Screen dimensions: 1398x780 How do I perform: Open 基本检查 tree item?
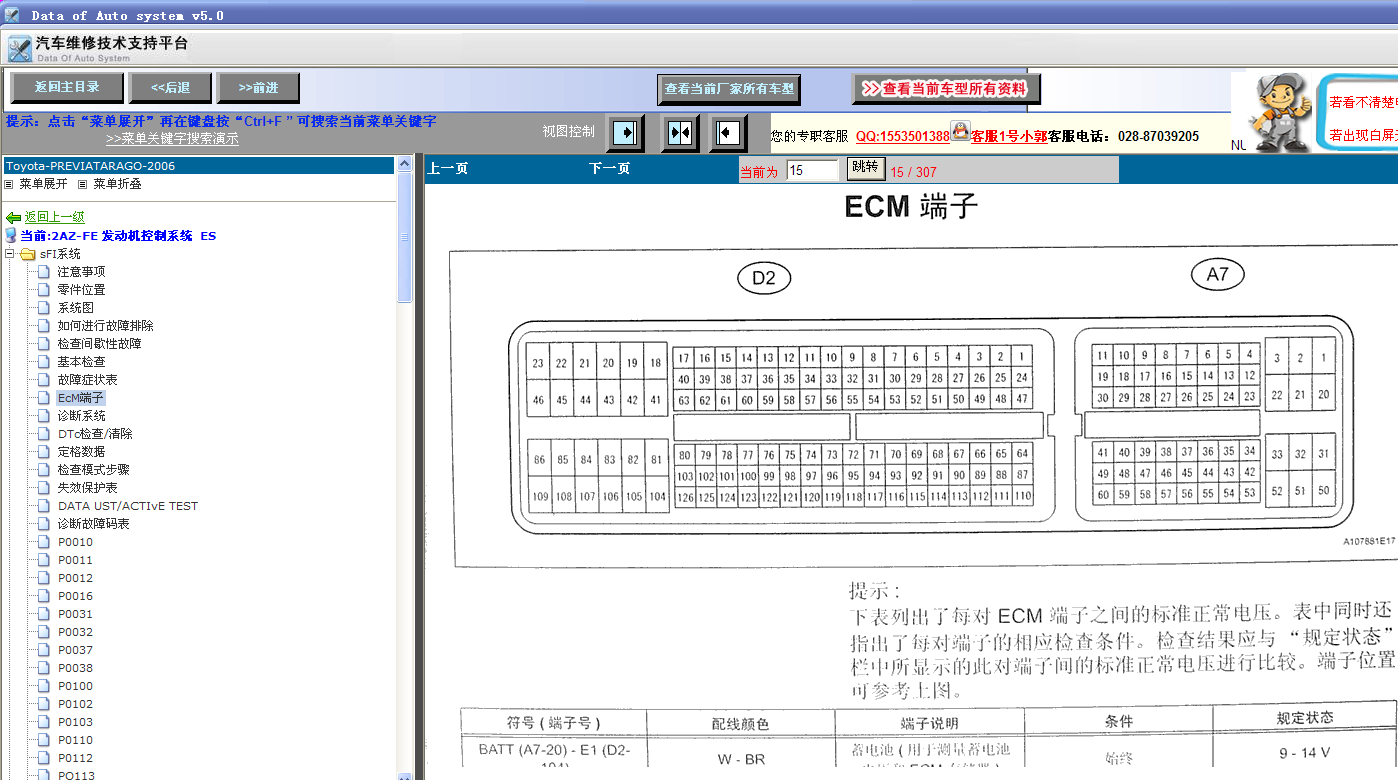(81, 362)
